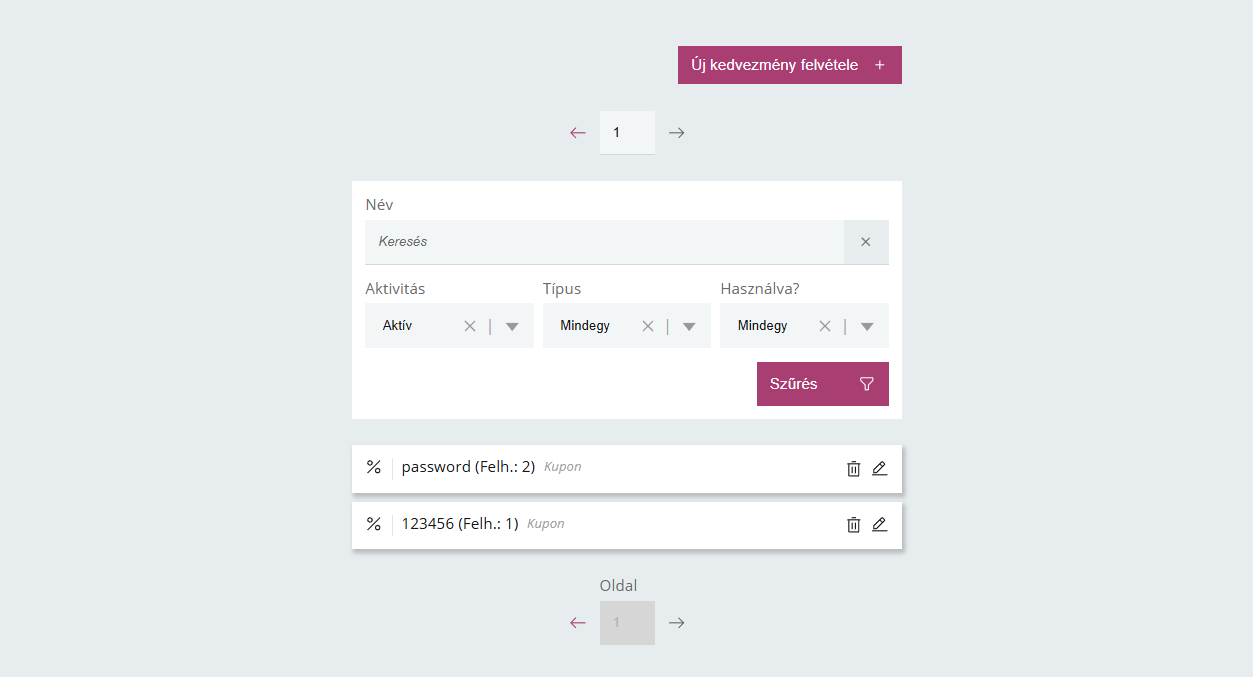The height and width of the screenshot is (677, 1253).
Task: Edit the 123456 coupon with pencil icon
Action: (880, 524)
